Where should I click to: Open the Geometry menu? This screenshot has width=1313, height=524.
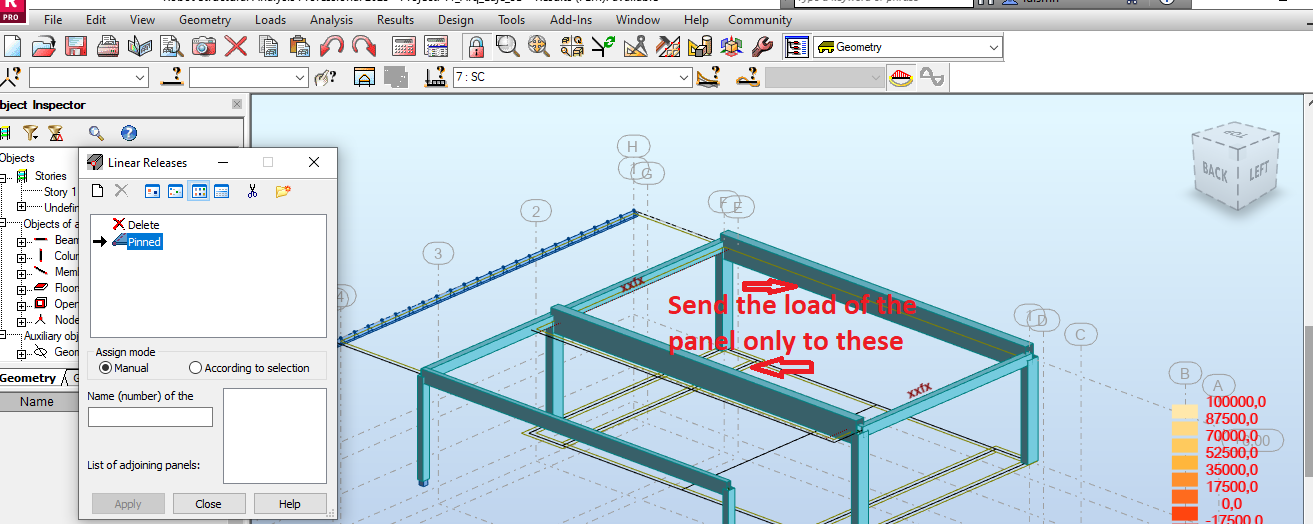click(205, 20)
